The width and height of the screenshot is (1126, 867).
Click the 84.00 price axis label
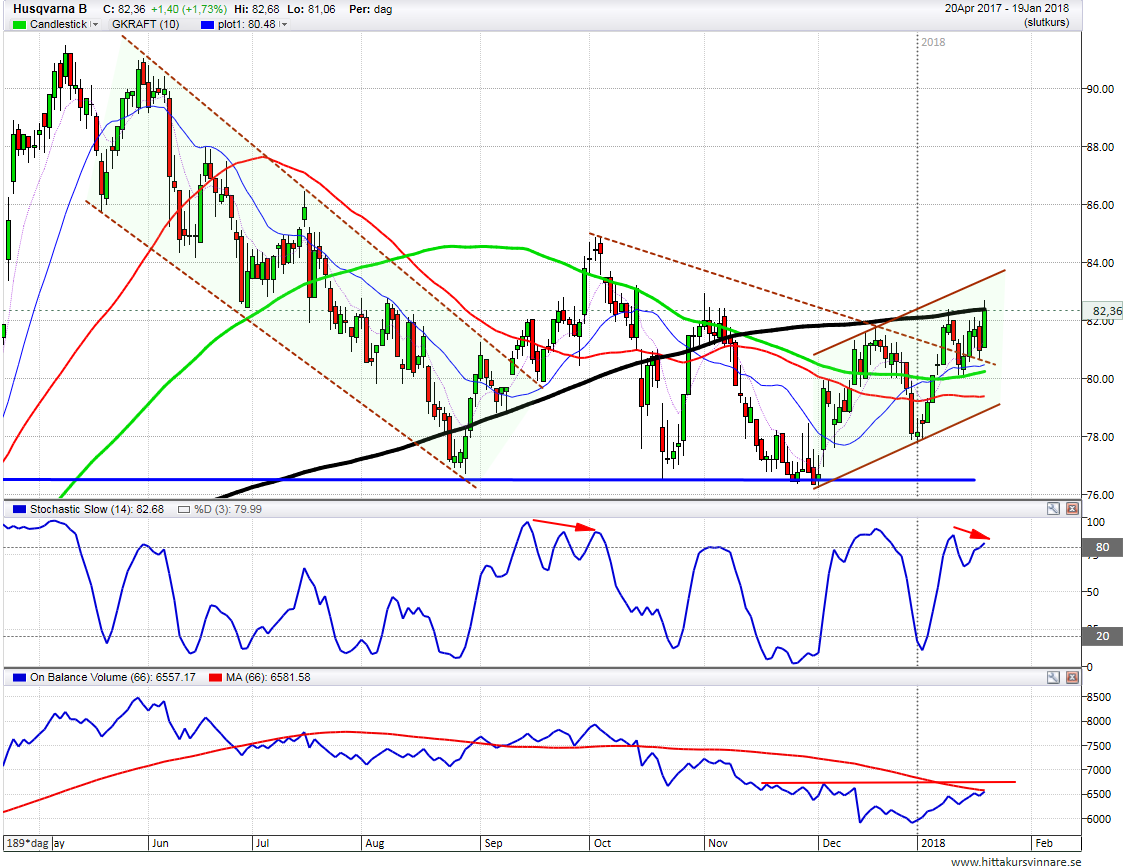(1099, 263)
